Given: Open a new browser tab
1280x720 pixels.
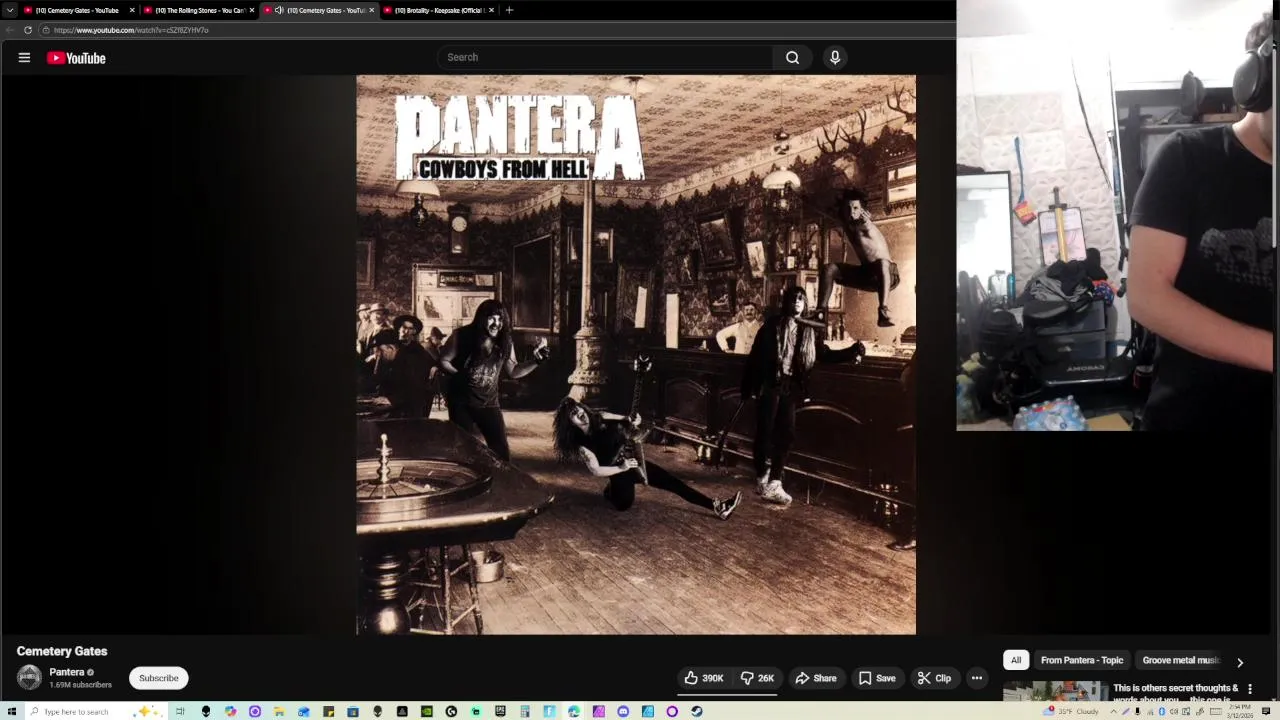Looking at the screenshot, I should click(509, 10).
